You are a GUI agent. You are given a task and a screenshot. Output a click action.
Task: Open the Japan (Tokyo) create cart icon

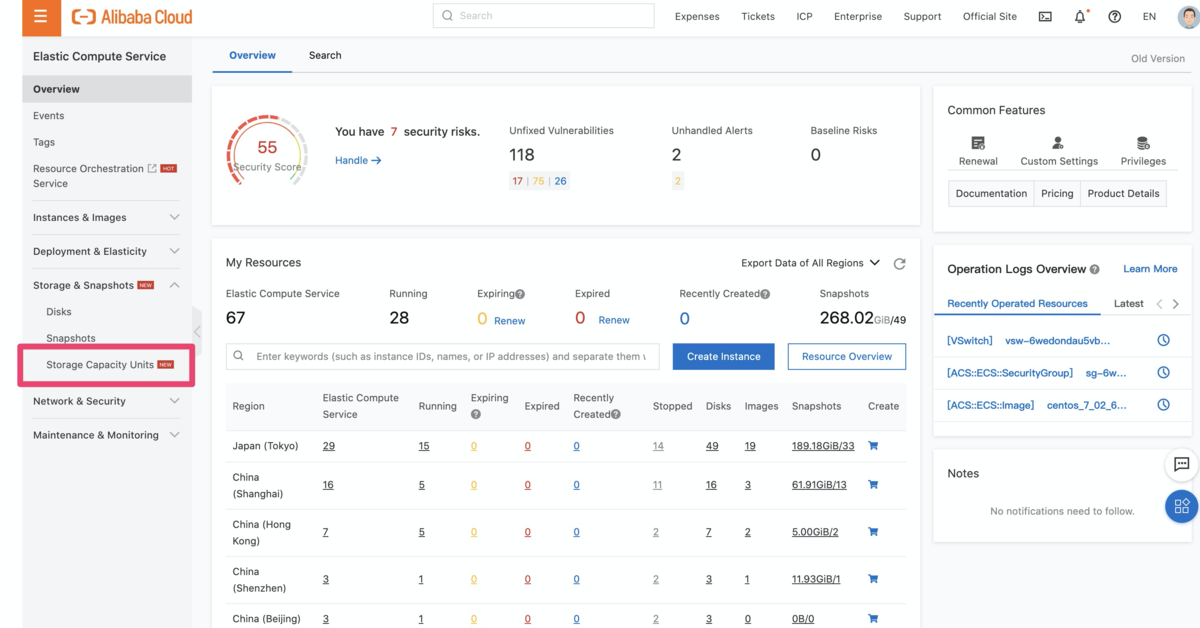[873, 446]
